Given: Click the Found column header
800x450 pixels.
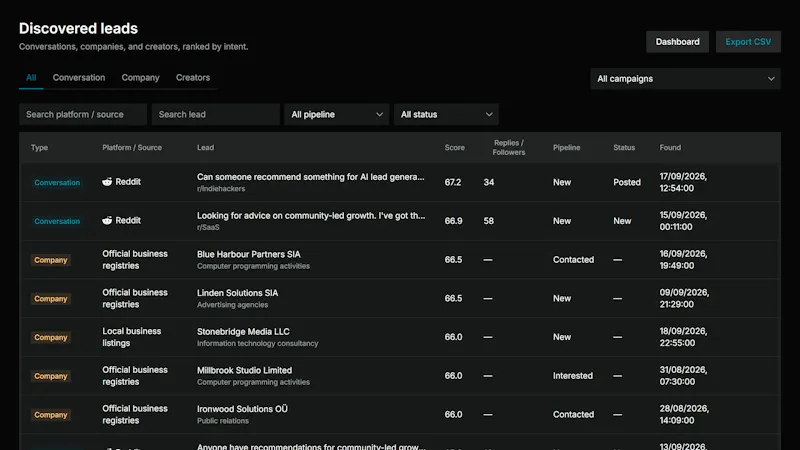Looking at the screenshot, I should click(x=670, y=147).
